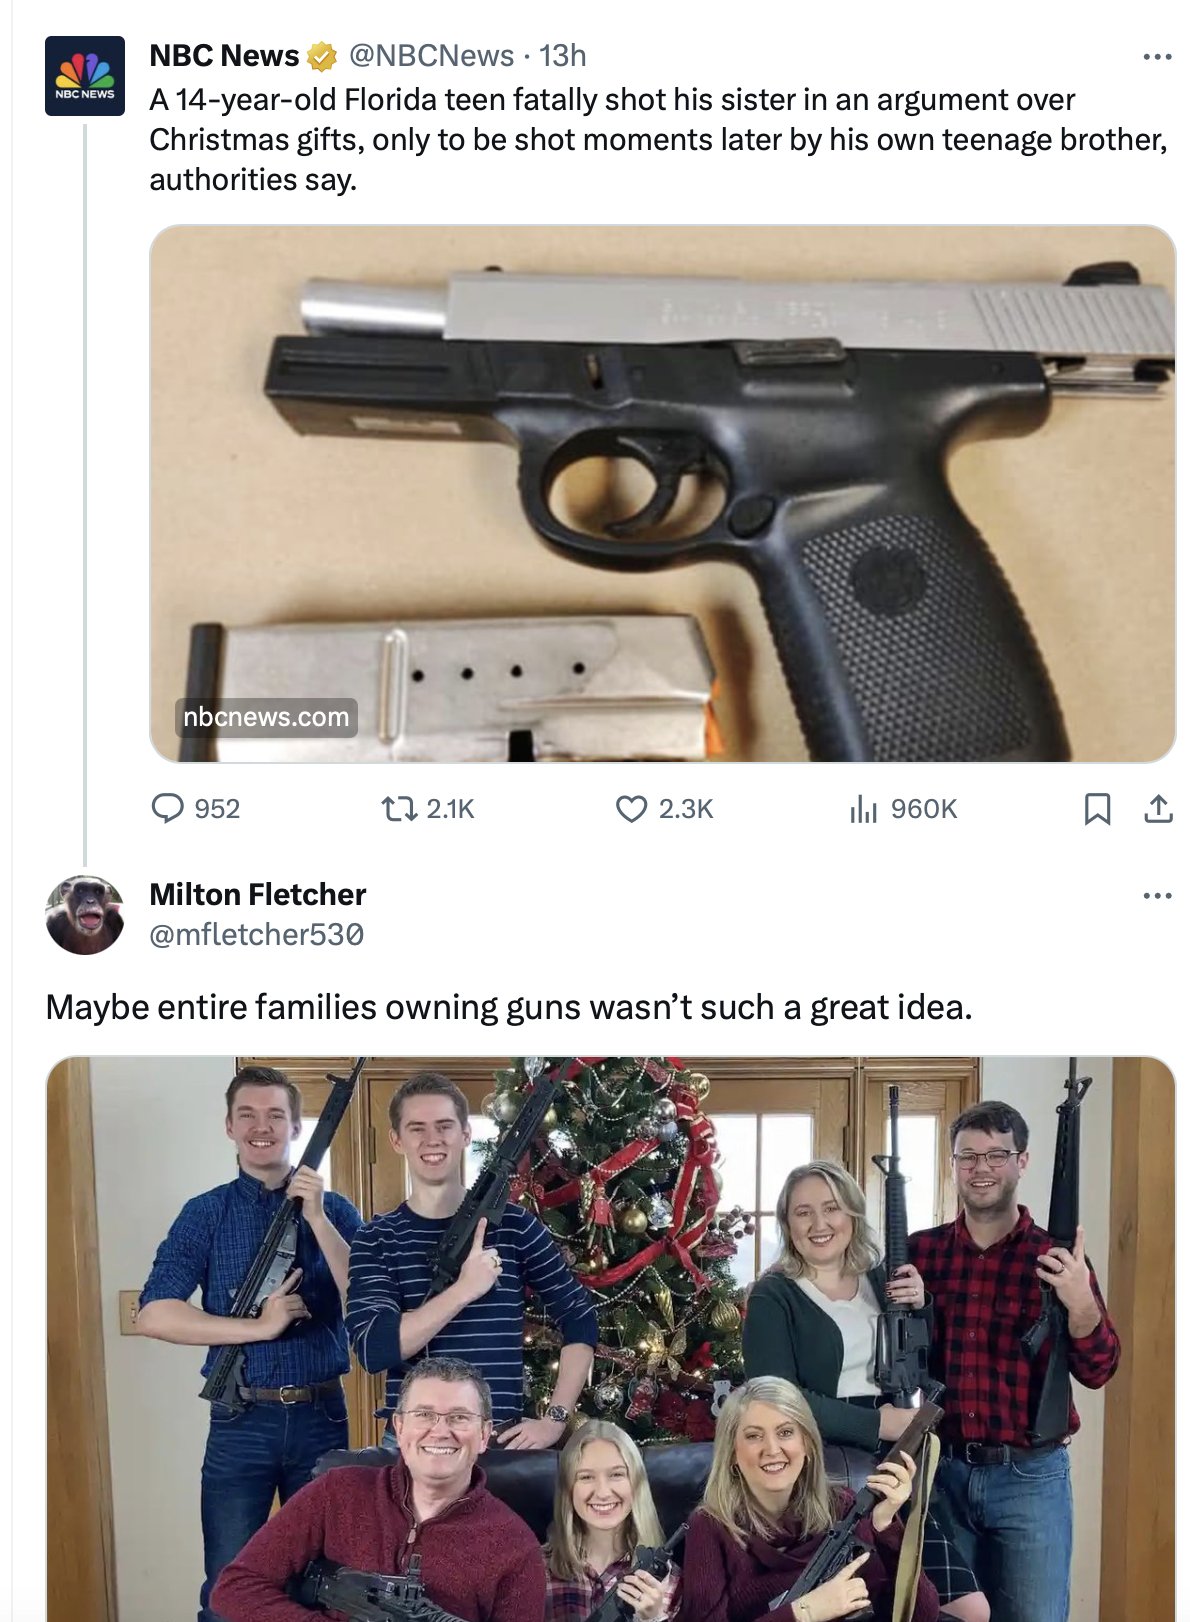Click the gold verified badge
This screenshot has height=1622, width=1190.
pos(321,57)
